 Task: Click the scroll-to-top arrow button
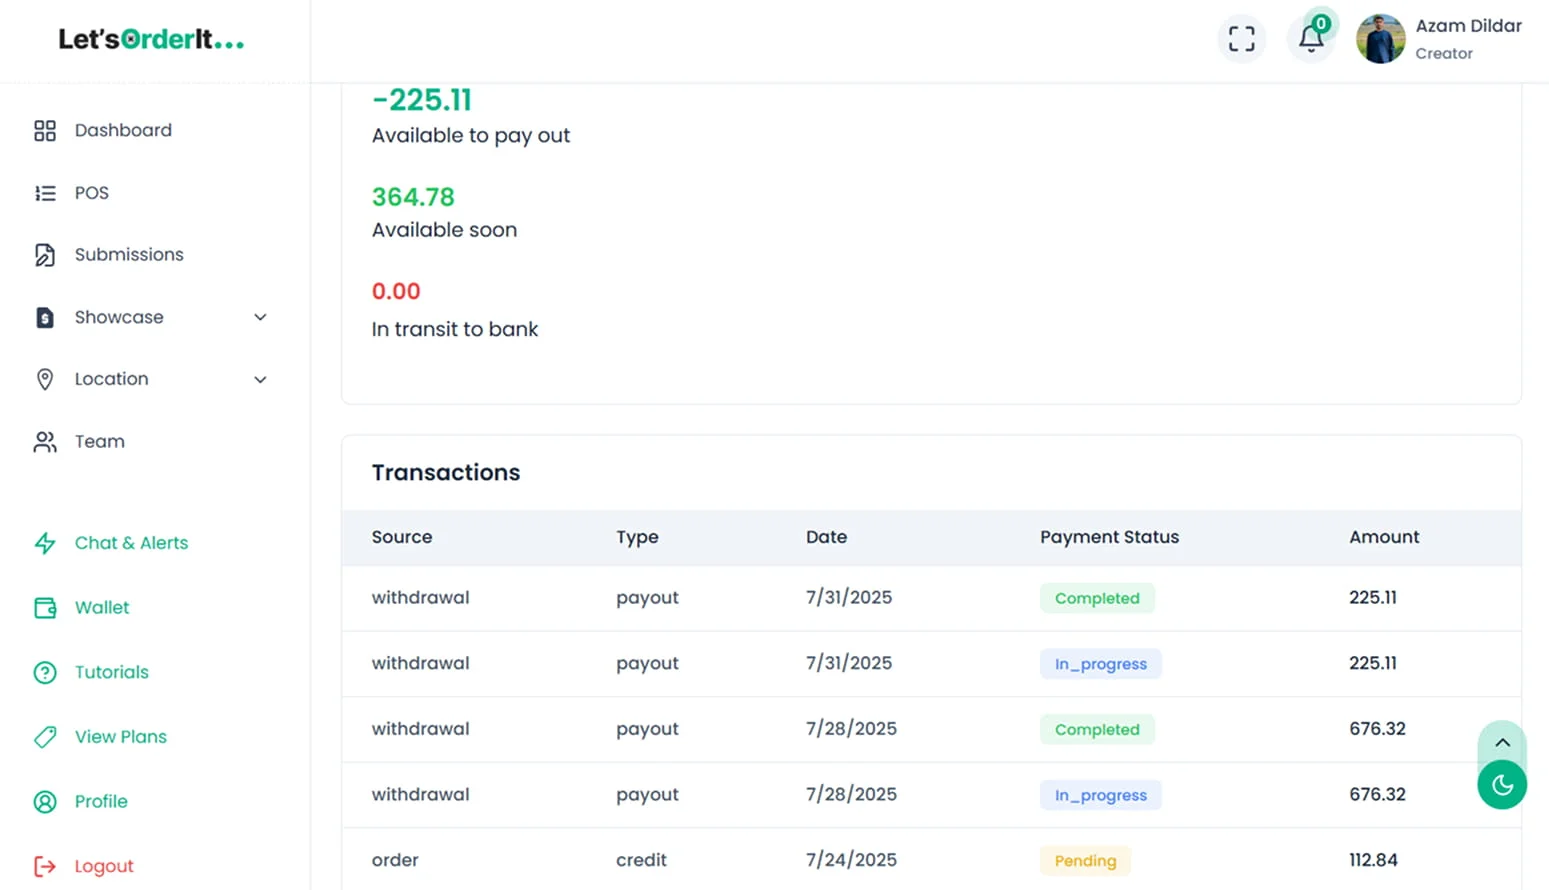click(1501, 742)
